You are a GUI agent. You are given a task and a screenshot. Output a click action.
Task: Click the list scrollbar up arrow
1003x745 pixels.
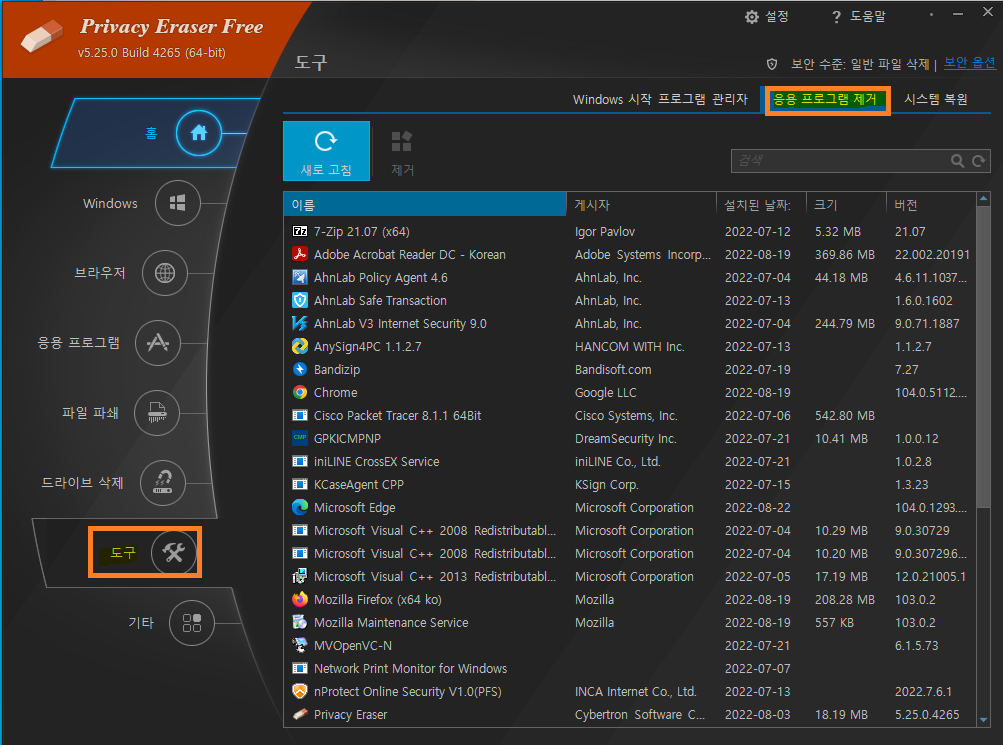pyautogui.click(x=983, y=199)
